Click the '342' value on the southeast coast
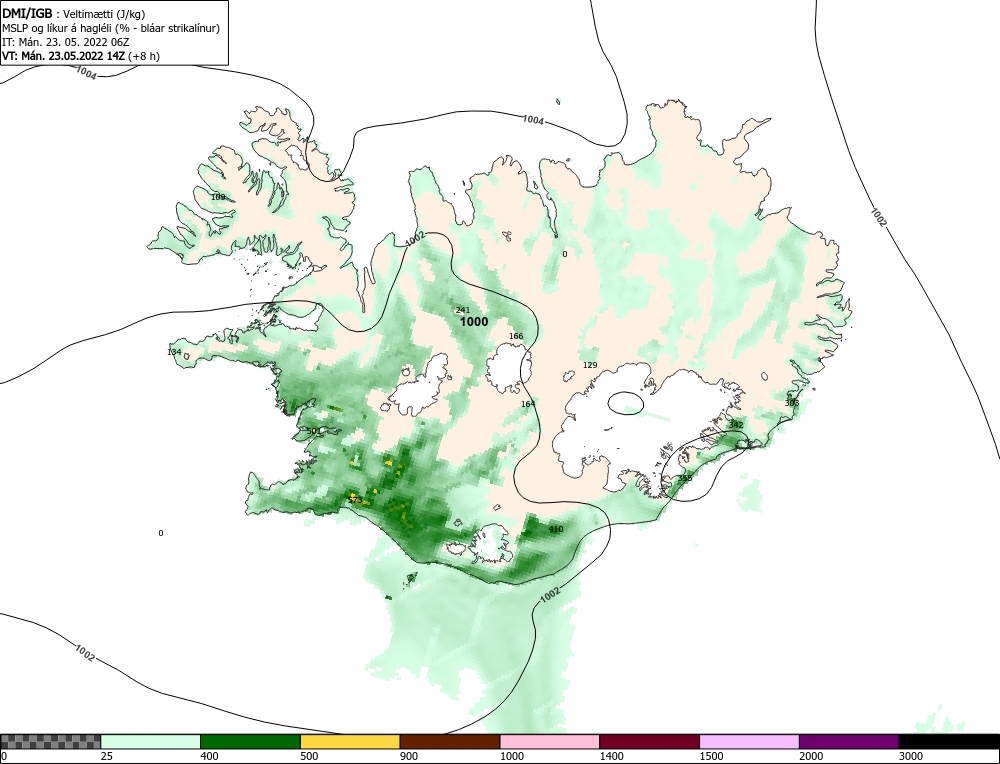 [x=736, y=425]
